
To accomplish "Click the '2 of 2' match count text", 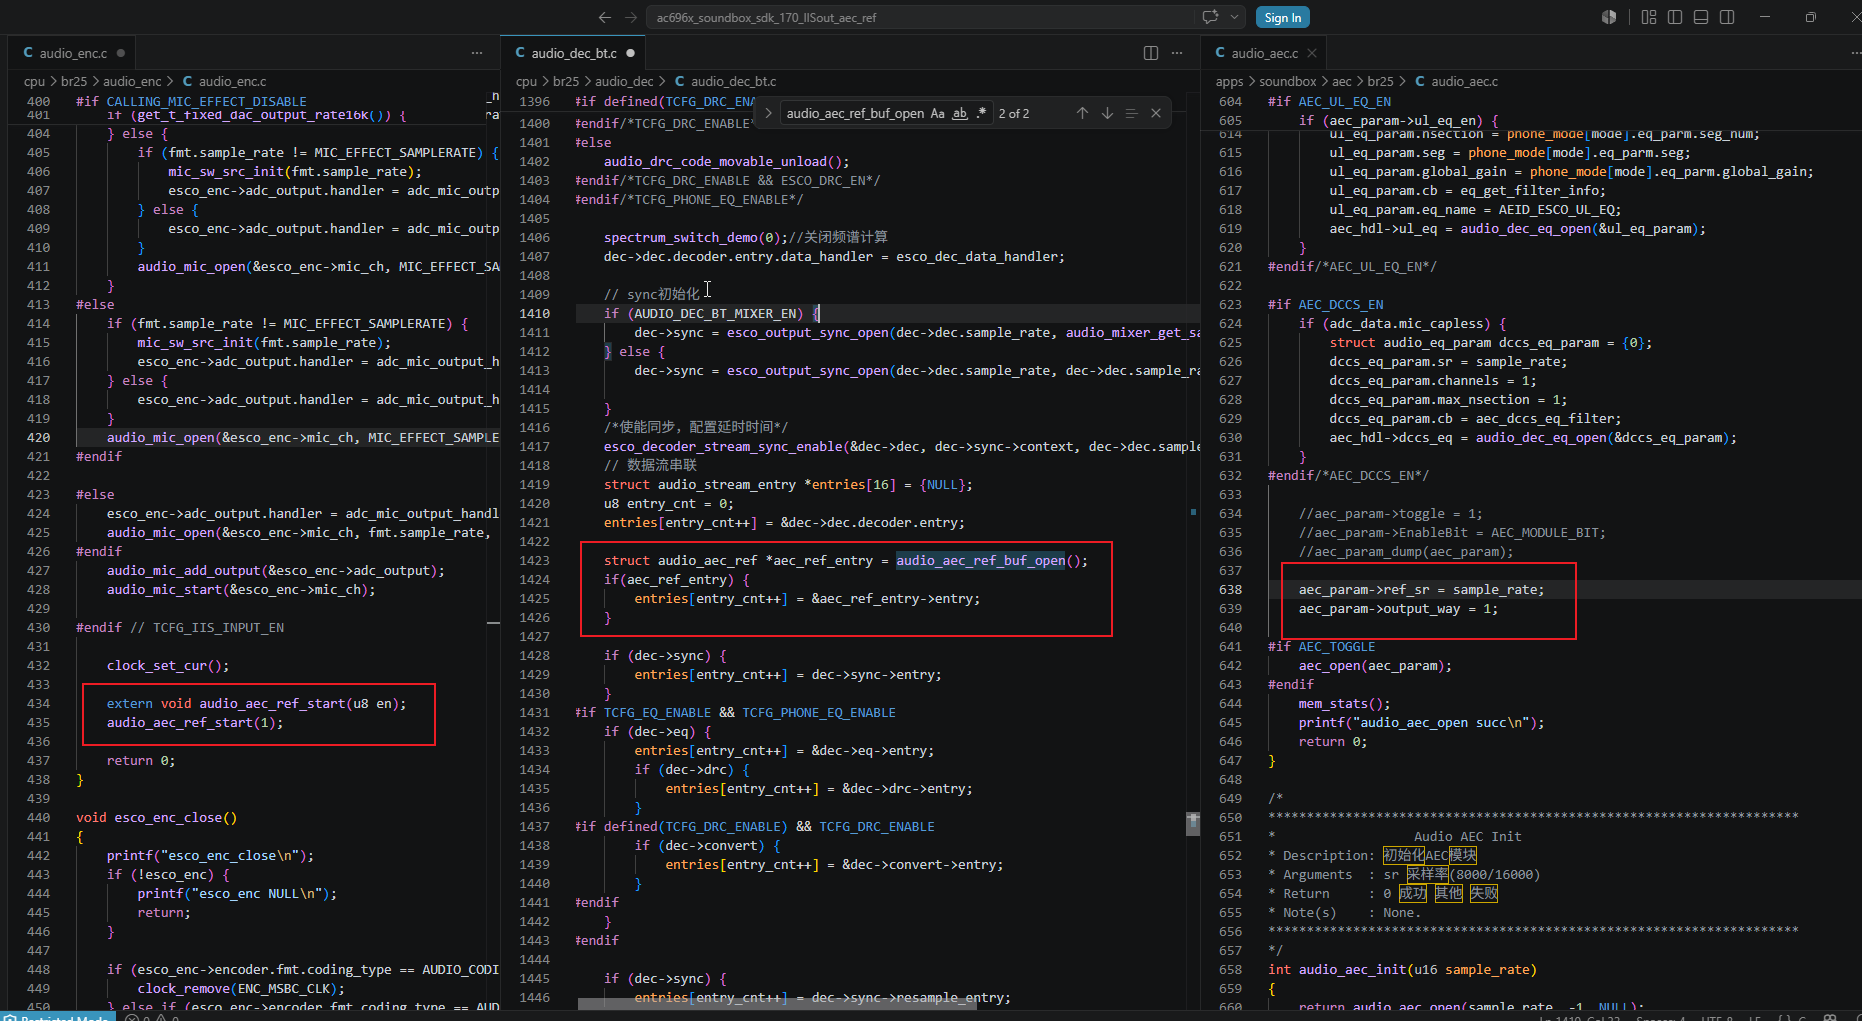I will (x=1014, y=114).
